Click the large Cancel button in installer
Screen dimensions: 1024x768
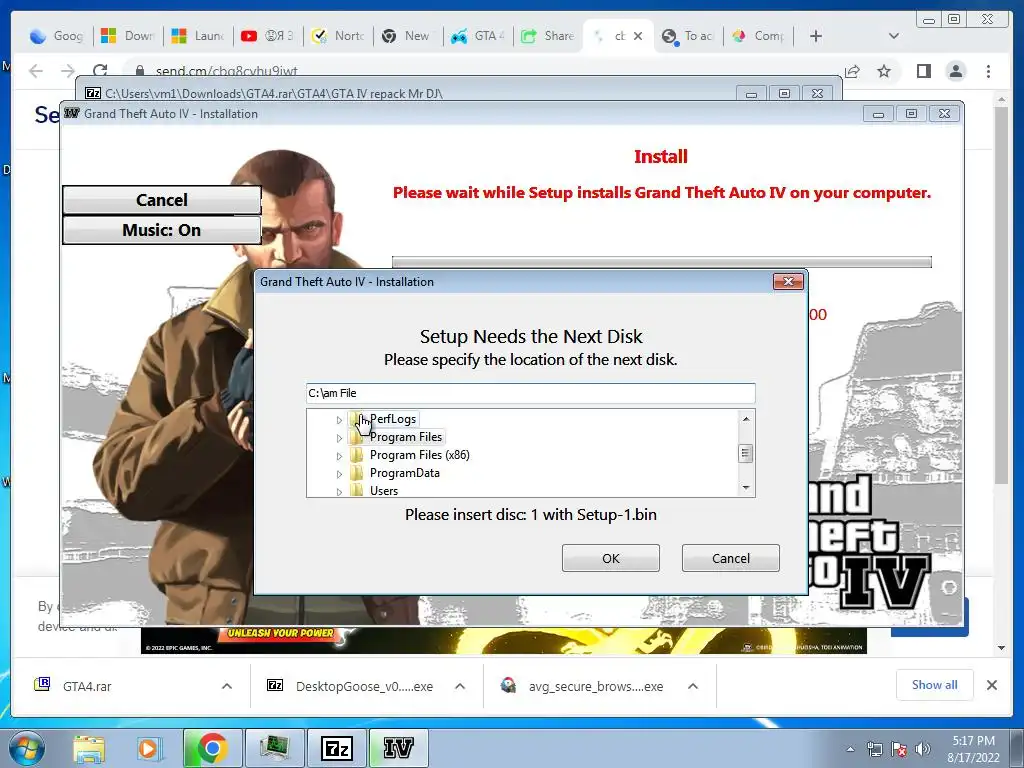(x=162, y=200)
